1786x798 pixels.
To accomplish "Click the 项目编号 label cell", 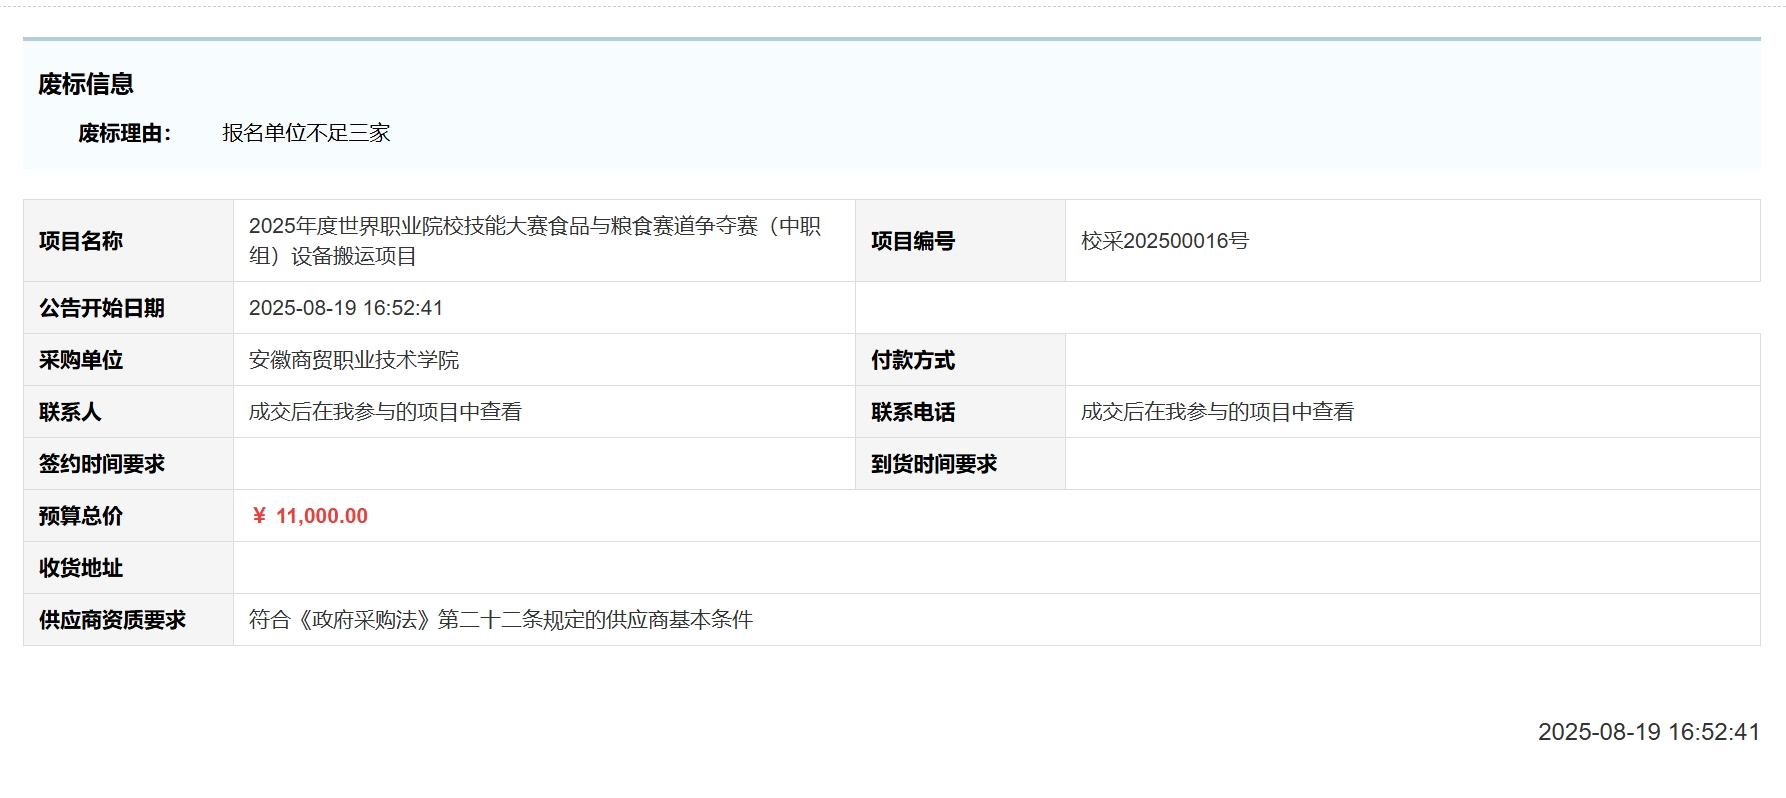I will (x=913, y=241).
